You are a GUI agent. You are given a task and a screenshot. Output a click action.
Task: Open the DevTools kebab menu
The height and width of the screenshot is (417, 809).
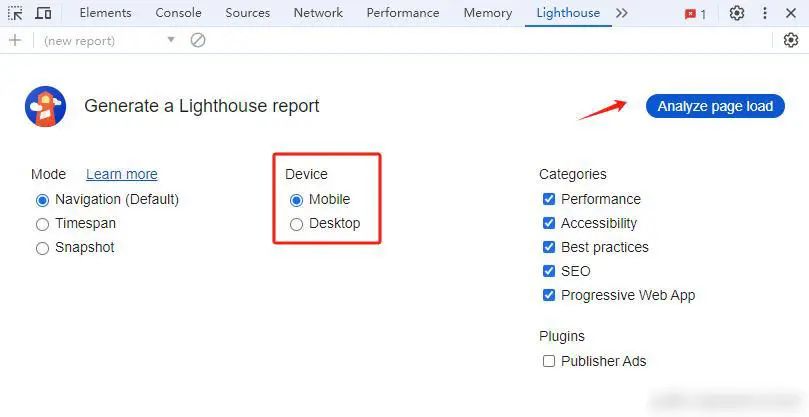[x=767, y=13]
